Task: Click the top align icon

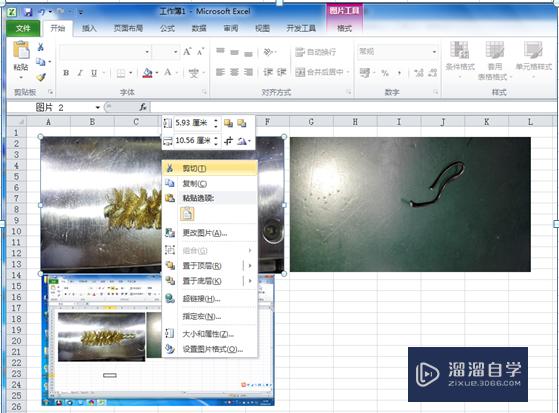Action: (220, 52)
